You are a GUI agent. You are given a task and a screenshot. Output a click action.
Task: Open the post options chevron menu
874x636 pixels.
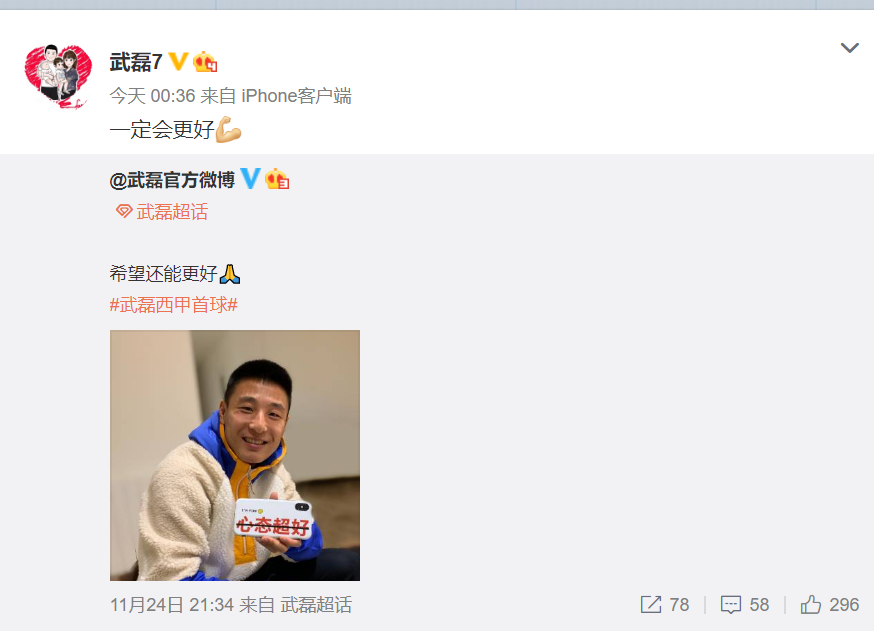click(849, 48)
